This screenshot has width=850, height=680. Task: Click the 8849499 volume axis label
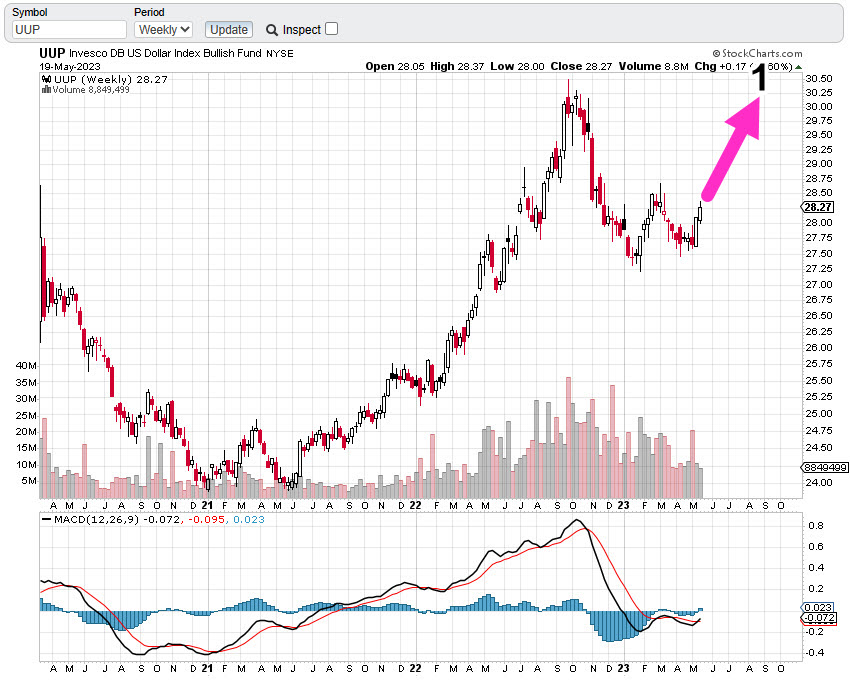coord(824,467)
